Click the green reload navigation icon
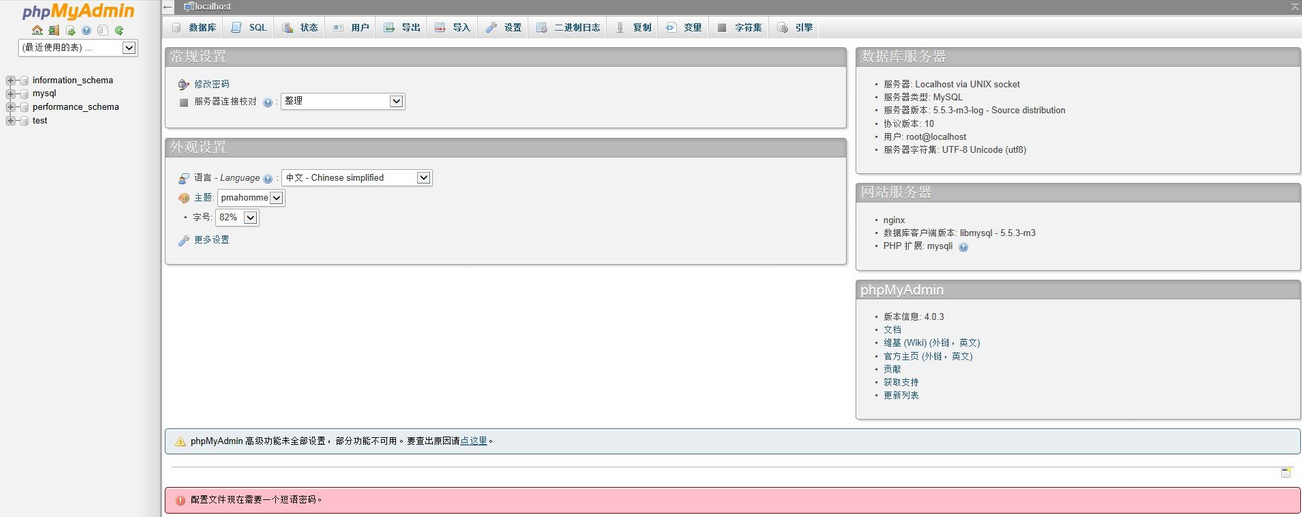This screenshot has height=517, width=1302. click(x=119, y=30)
